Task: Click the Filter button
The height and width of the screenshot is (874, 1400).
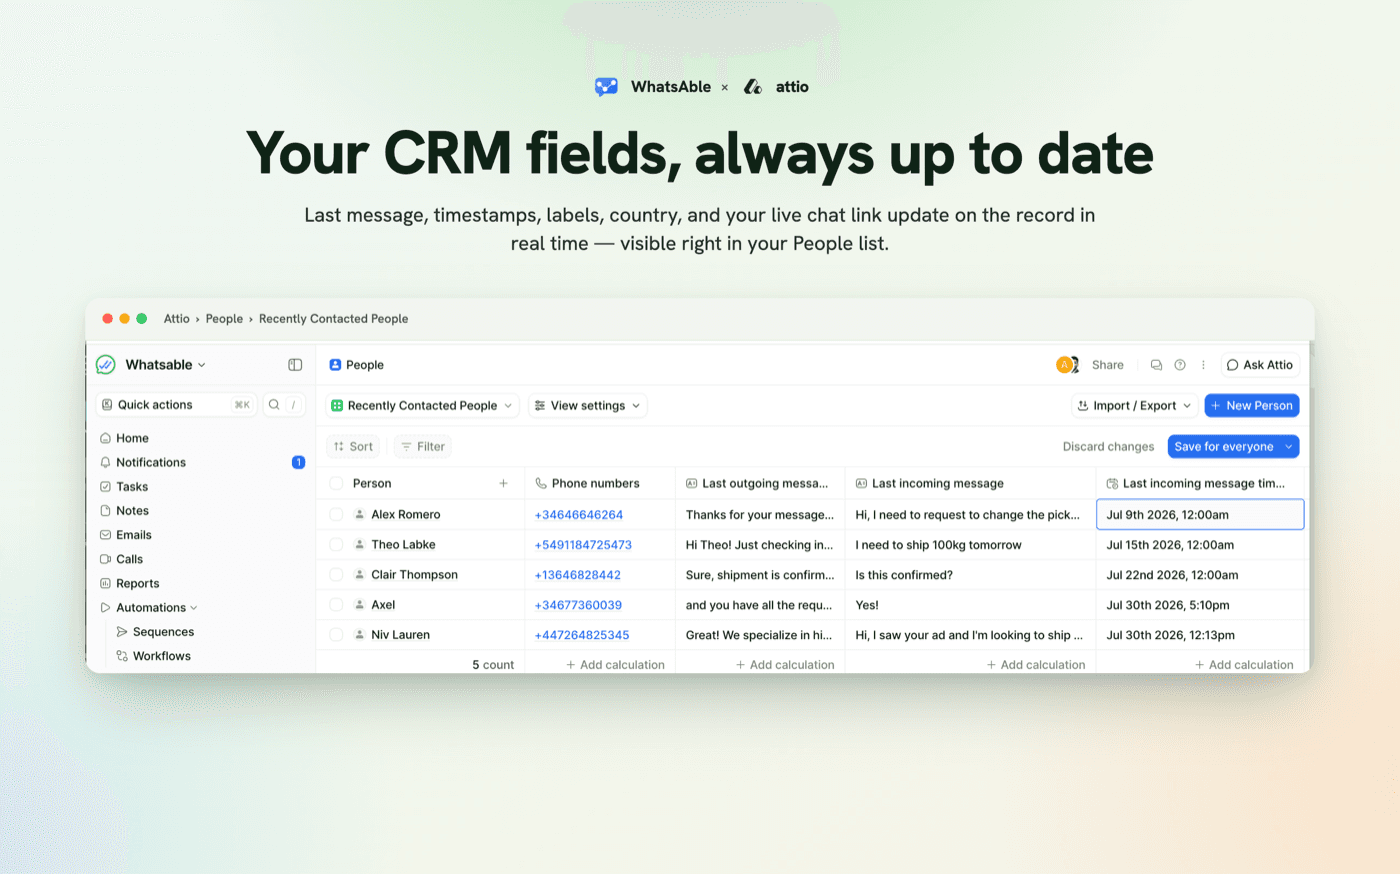Action: (423, 447)
